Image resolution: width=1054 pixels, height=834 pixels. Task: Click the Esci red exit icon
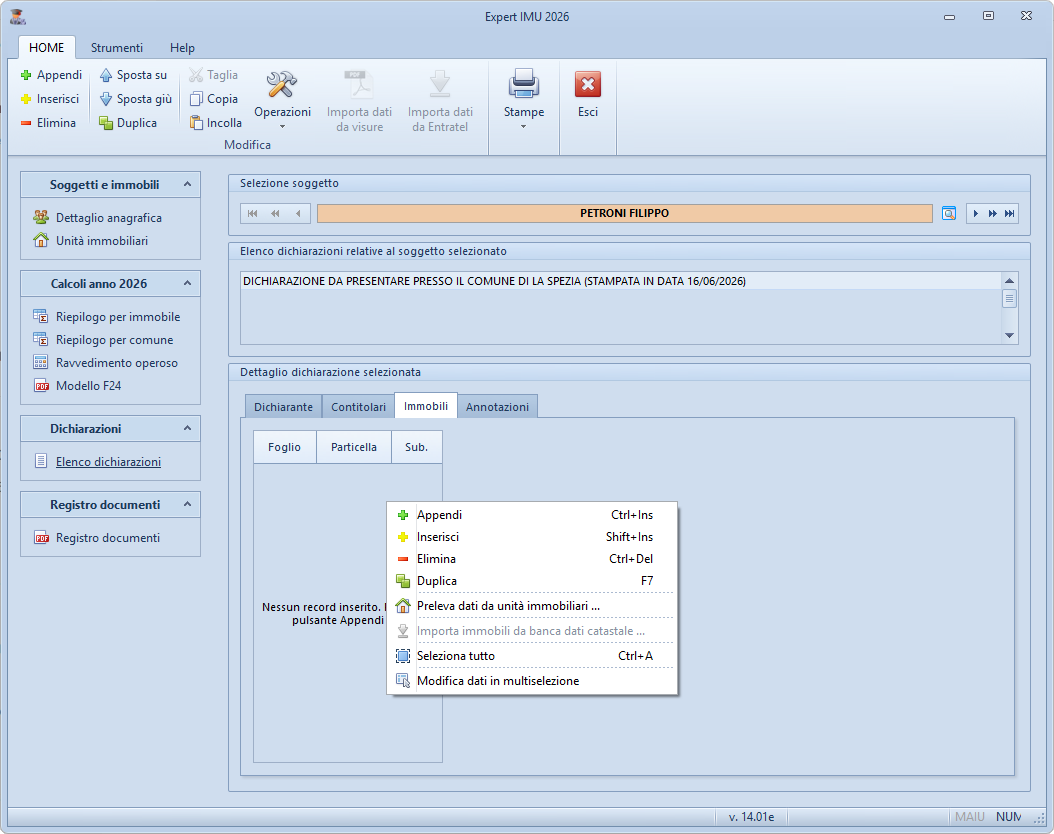588,85
